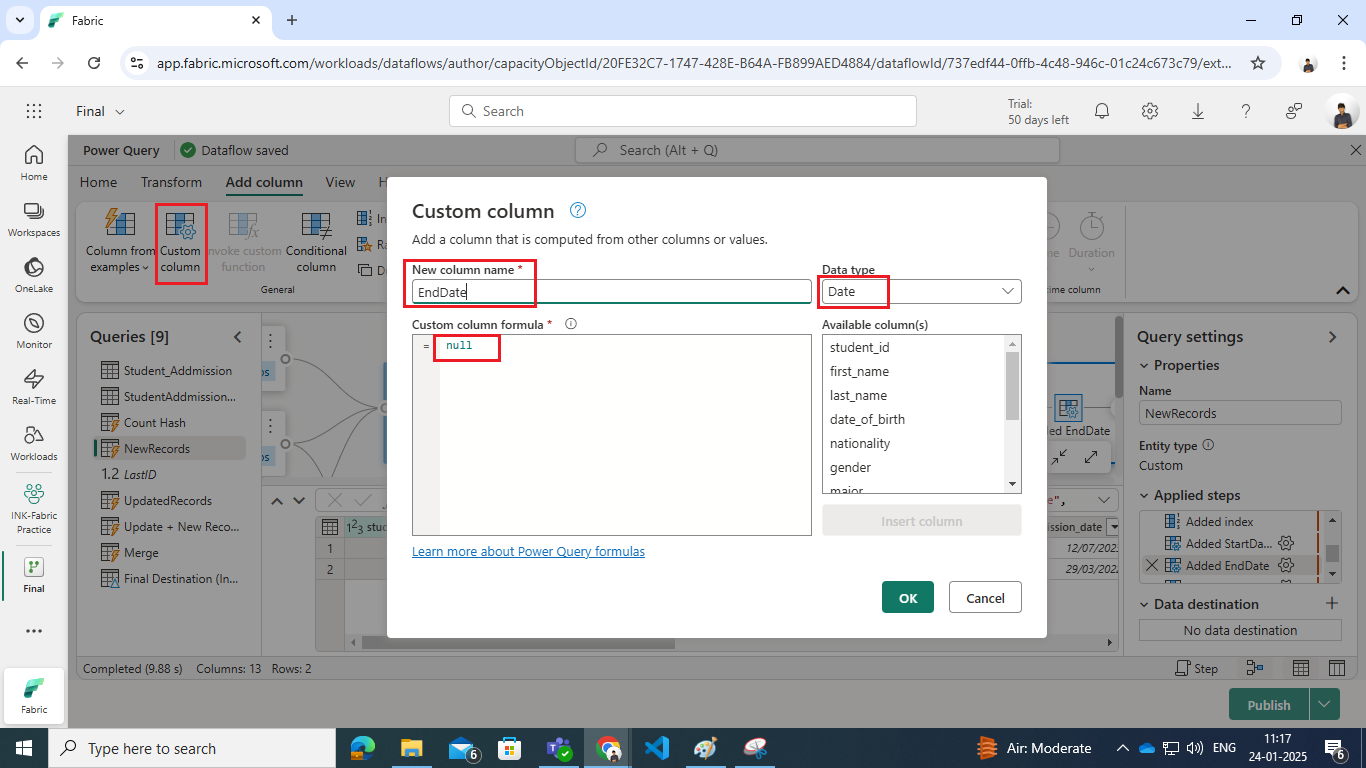Open Monitor in the left sidebar
The height and width of the screenshot is (768, 1366).
(x=34, y=331)
